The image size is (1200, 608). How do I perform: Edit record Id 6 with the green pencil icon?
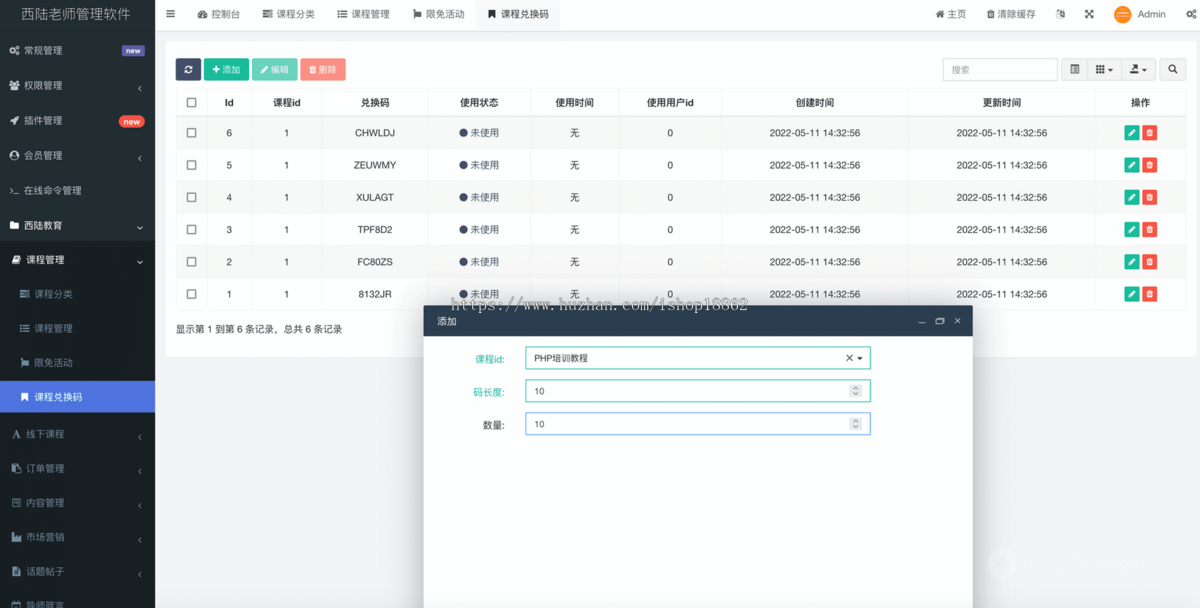tap(1131, 132)
